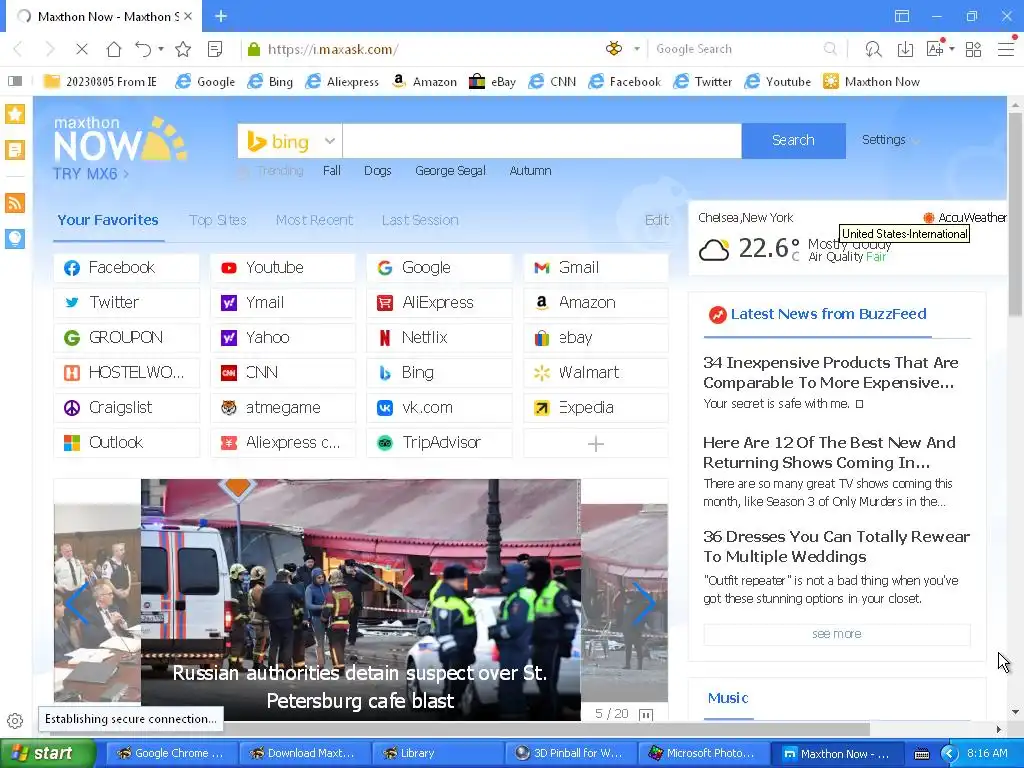Open the RSS feed reader in the sidebar
This screenshot has height=768, width=1024.
pos(15,202)
